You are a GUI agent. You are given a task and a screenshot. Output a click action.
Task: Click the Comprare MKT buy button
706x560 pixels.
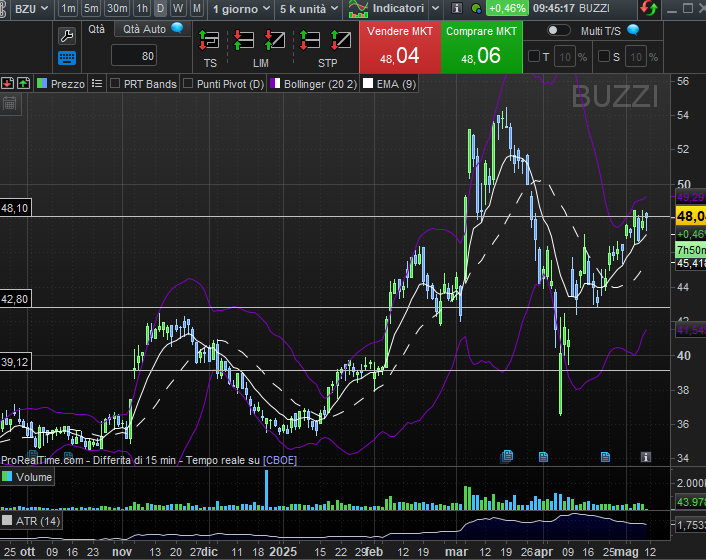(481, 47)
